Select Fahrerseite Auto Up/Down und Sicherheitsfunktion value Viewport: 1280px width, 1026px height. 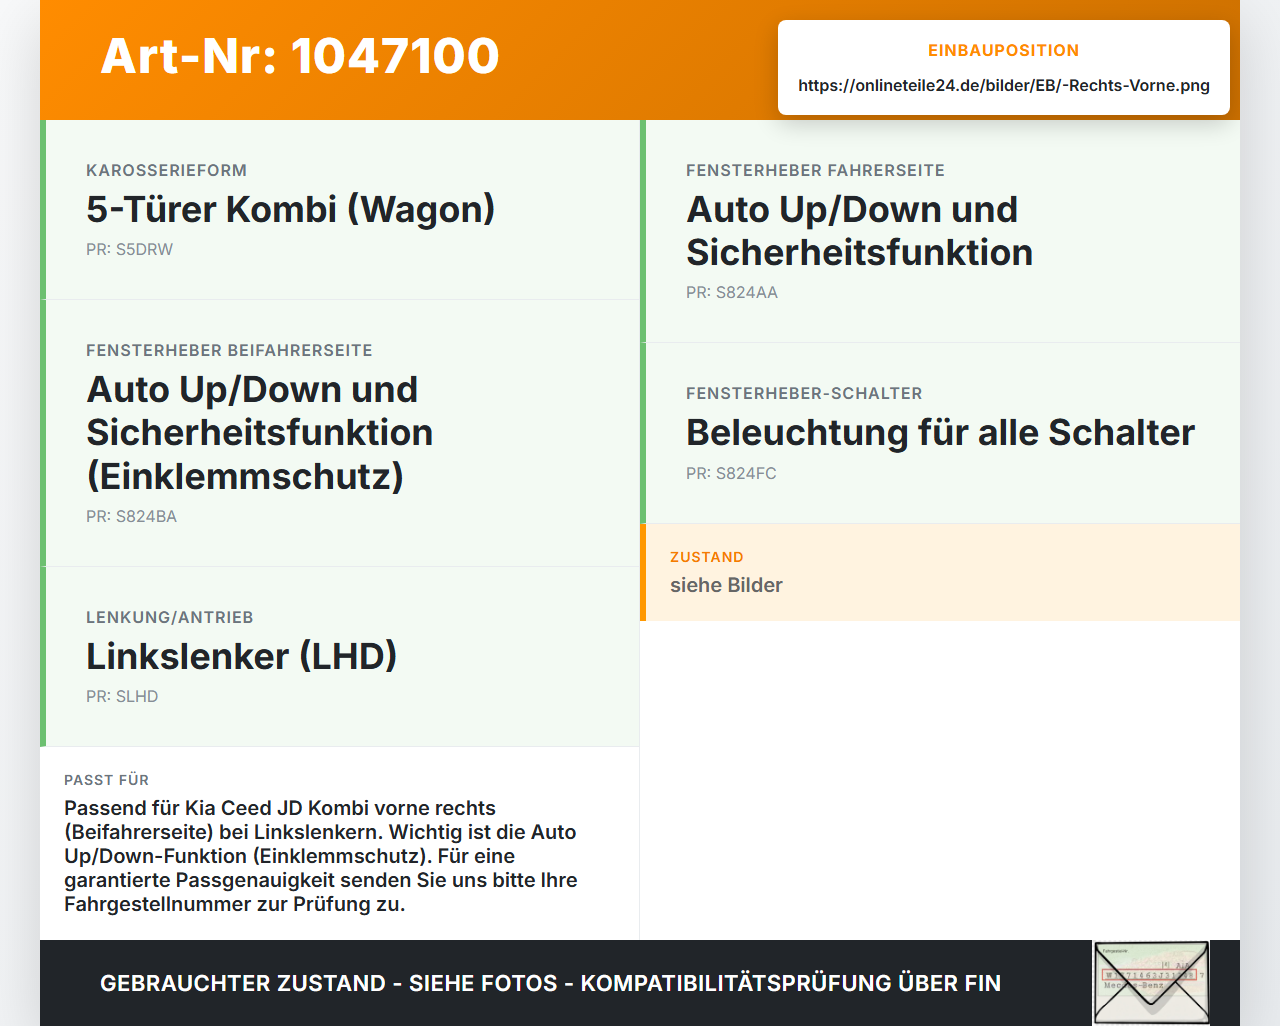[859, 231]
